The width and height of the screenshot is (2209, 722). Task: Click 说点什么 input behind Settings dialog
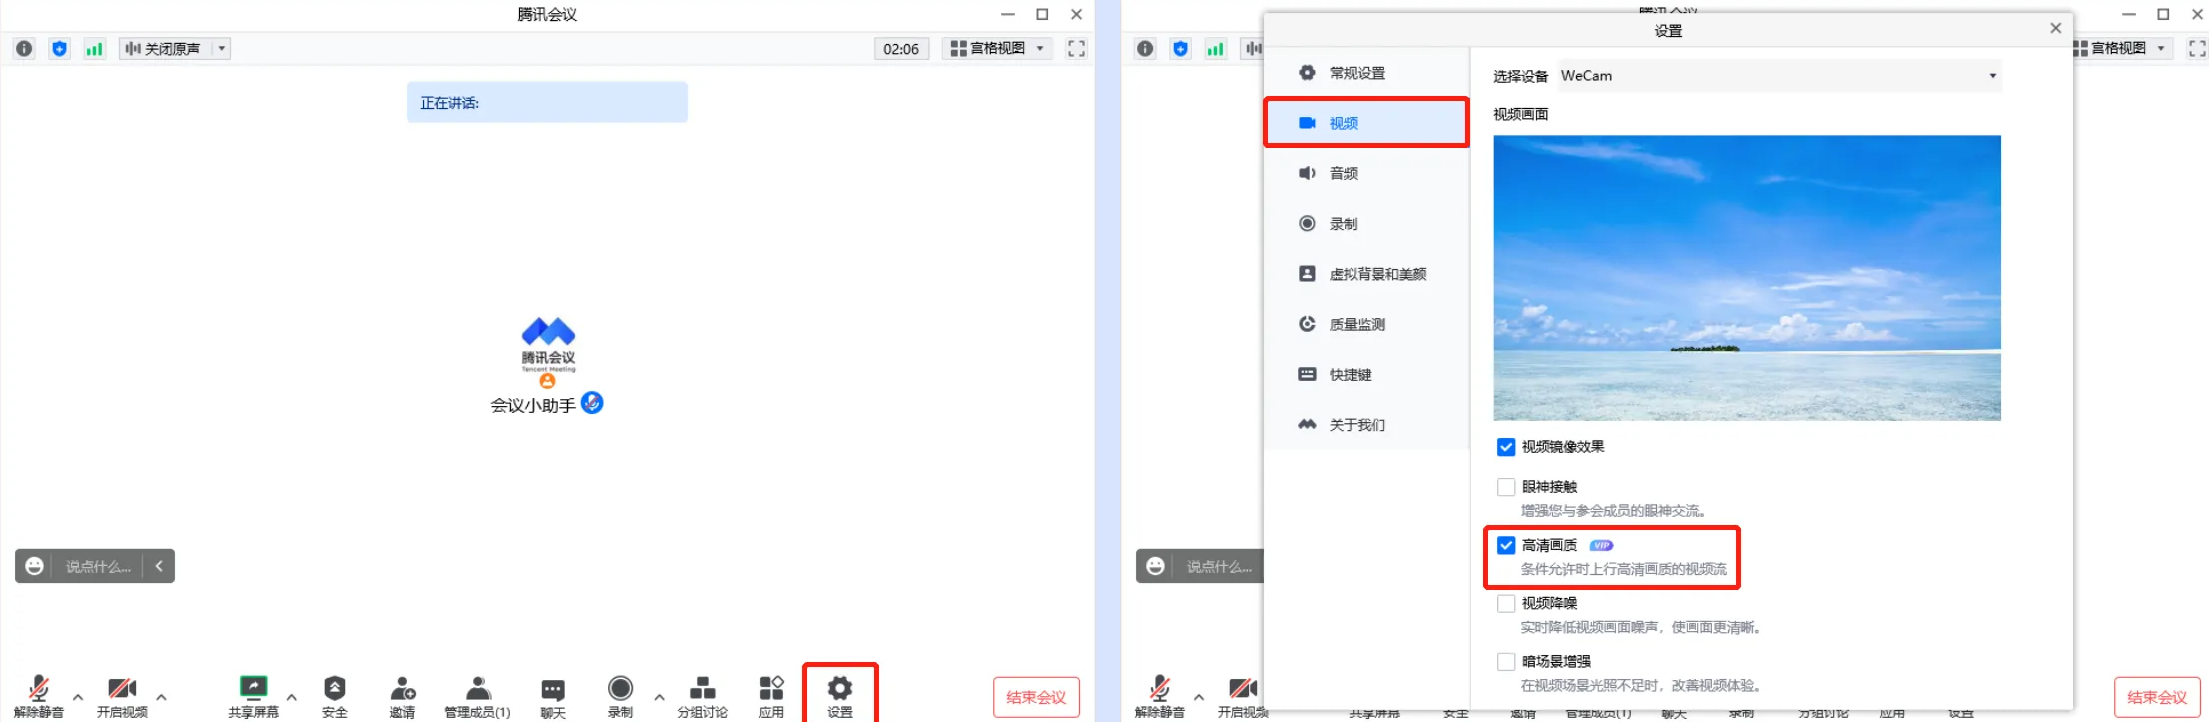click(1219, 567)
